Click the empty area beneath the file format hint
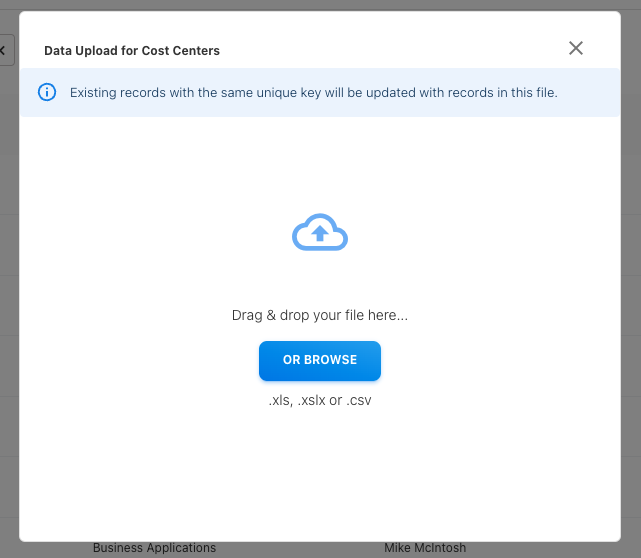This screenshot has width=641, height=558. pyautogui.click(x=319, y=470)
